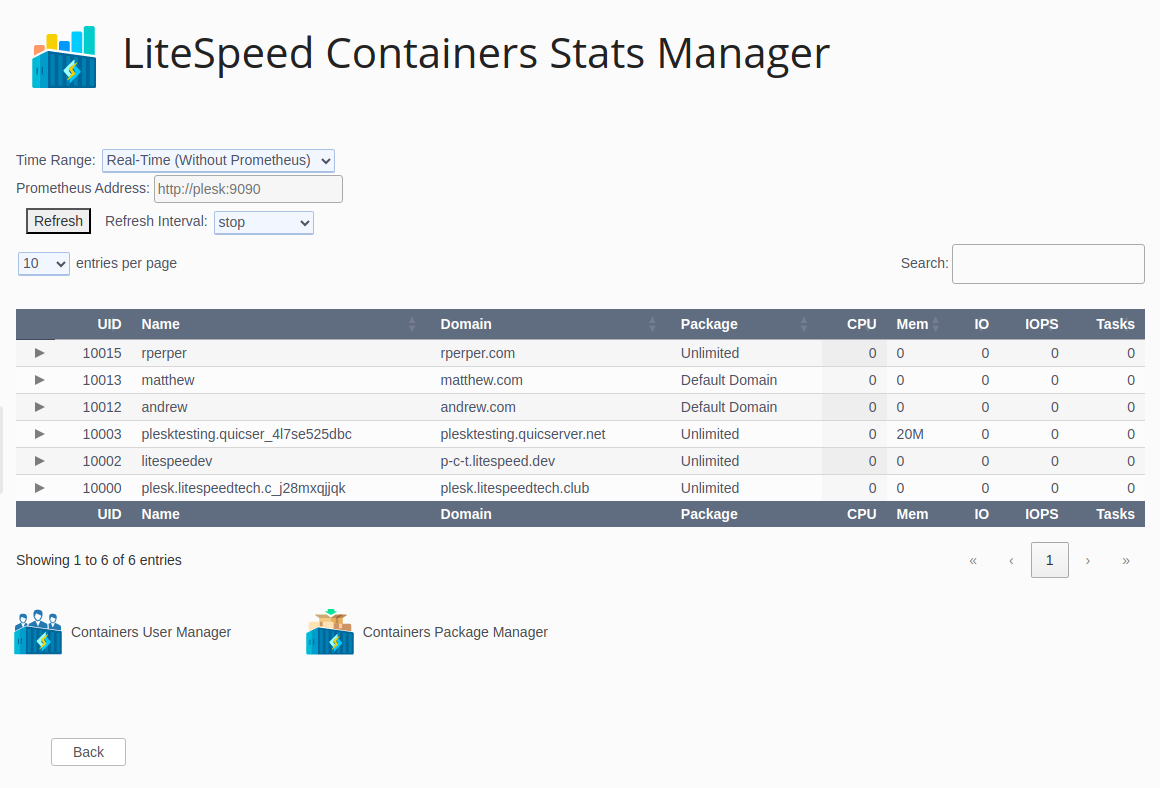
Task: Click inside the Search field
Action: pos(1047,263)
